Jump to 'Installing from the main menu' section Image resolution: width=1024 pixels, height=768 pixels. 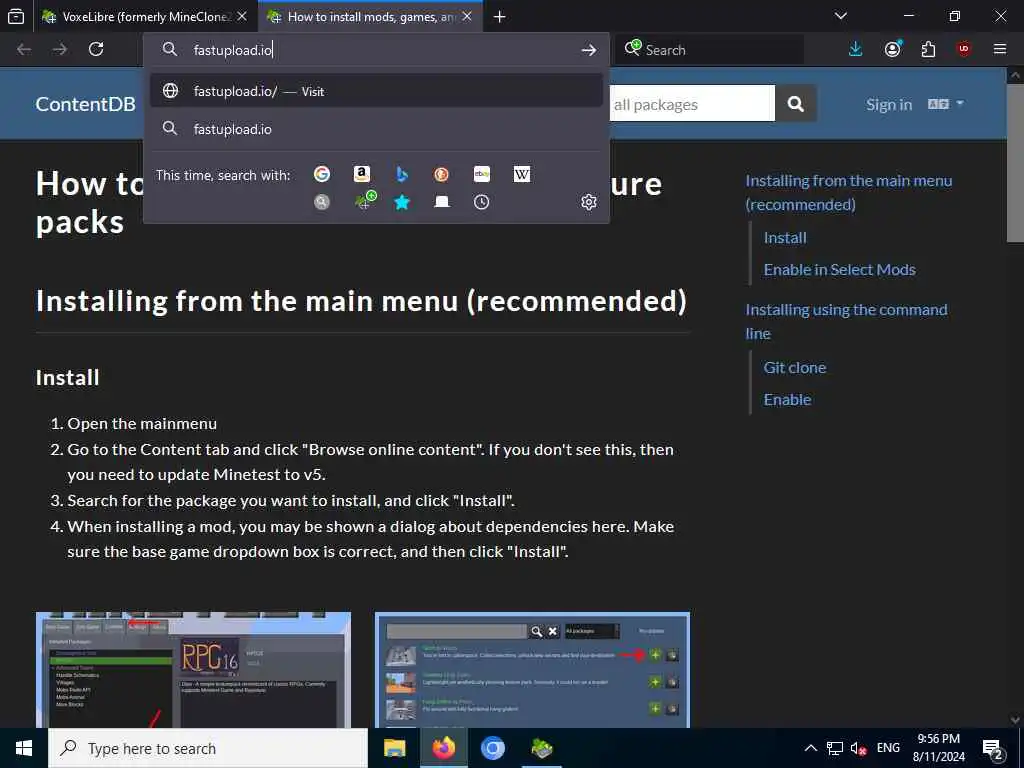848,193
